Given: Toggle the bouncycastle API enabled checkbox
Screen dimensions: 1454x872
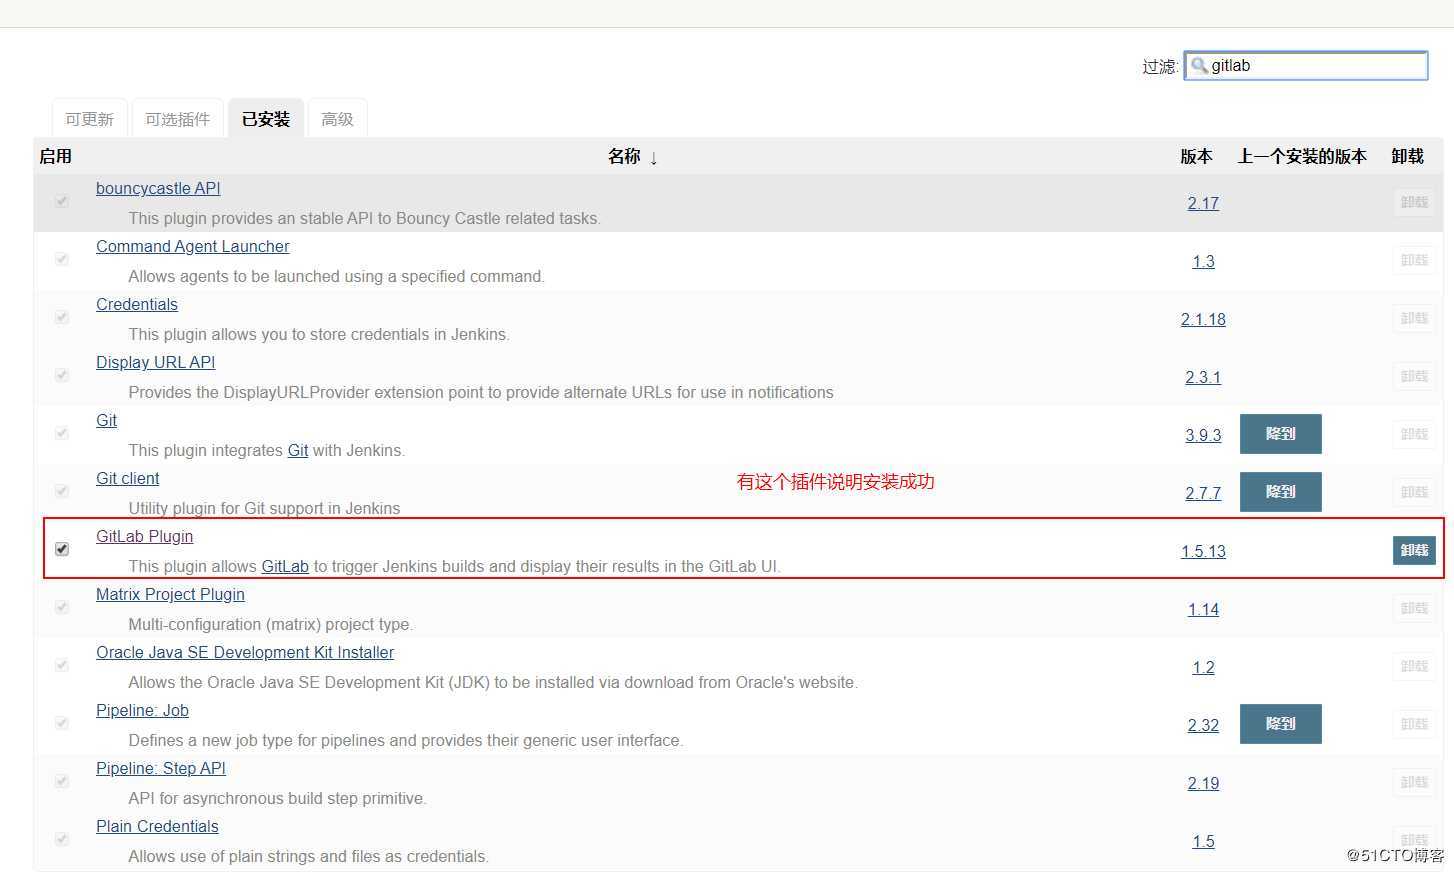Looking at the screenshot, I should coord(62,201).
